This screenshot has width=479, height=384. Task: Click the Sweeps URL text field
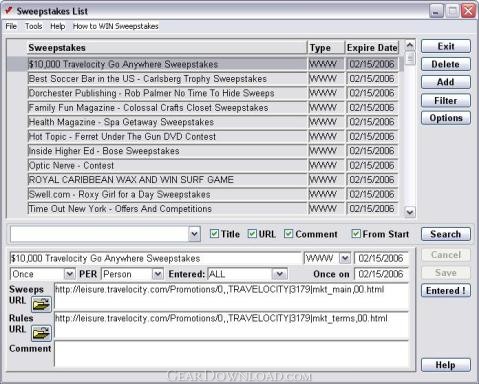click(231, 296)
